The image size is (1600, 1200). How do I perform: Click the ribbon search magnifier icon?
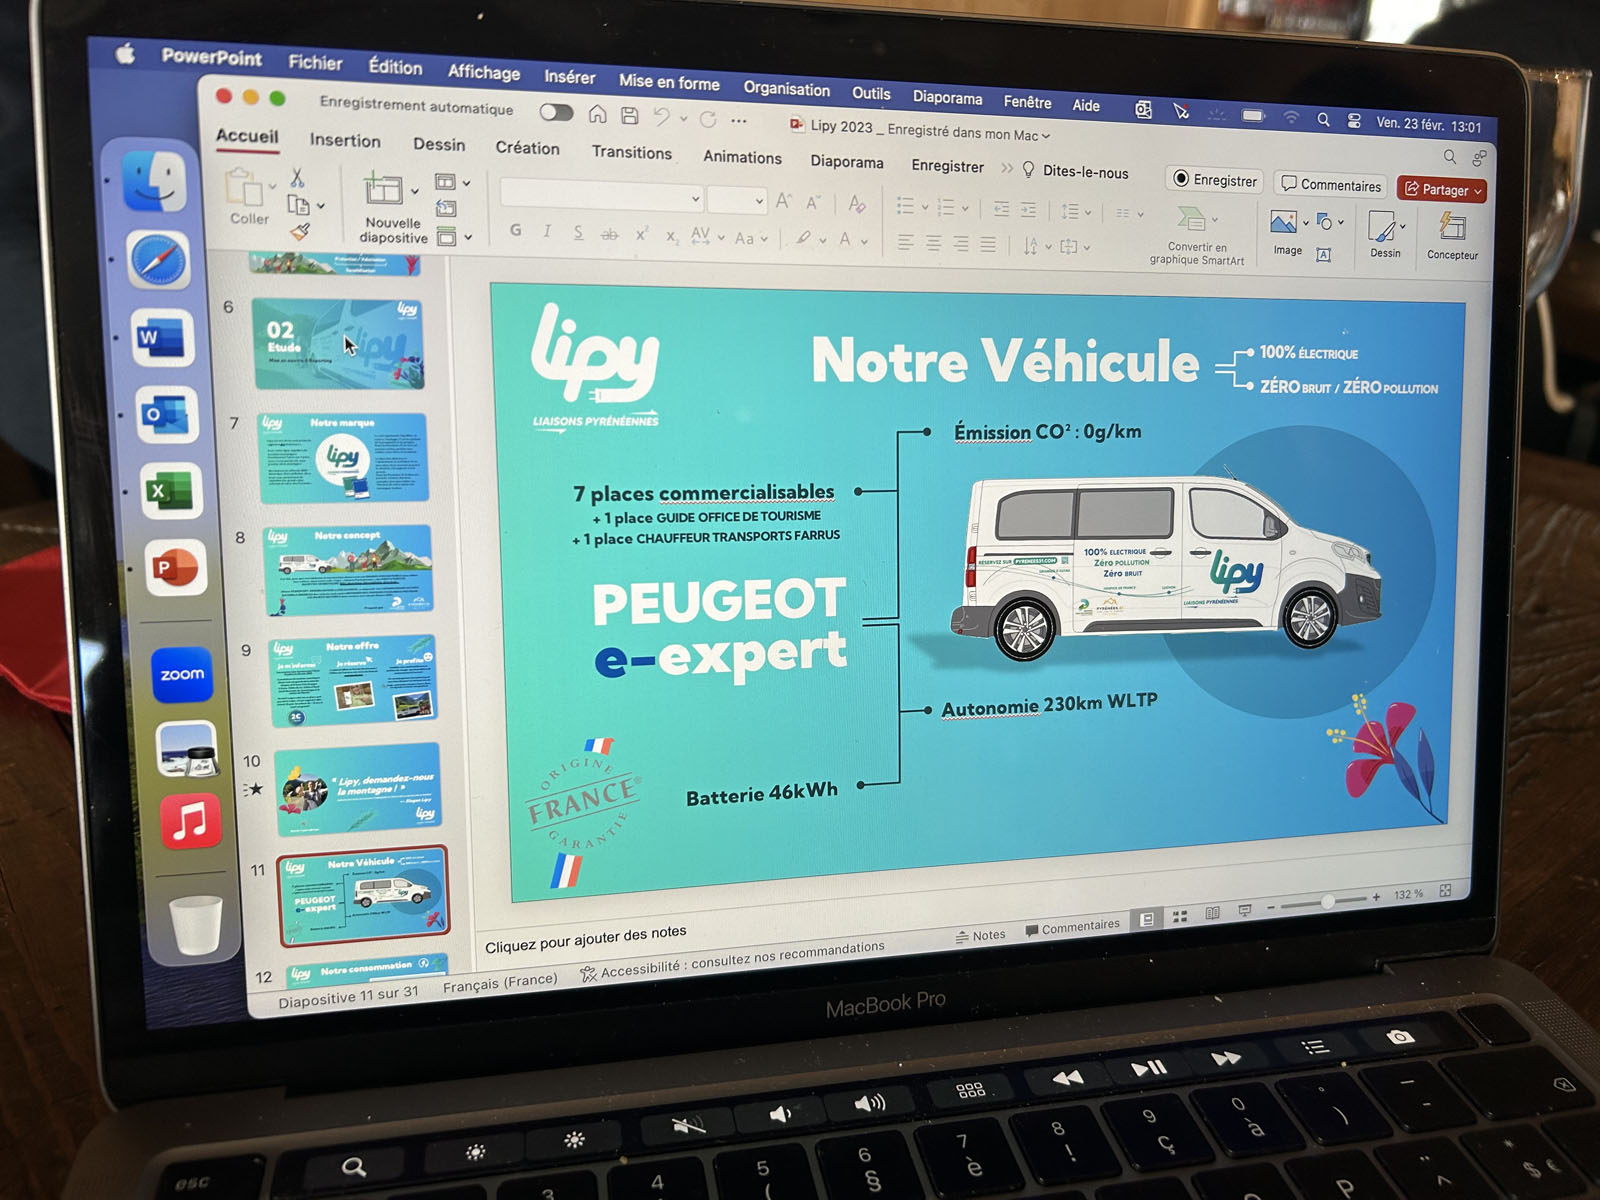click(x=1450, y=156)
